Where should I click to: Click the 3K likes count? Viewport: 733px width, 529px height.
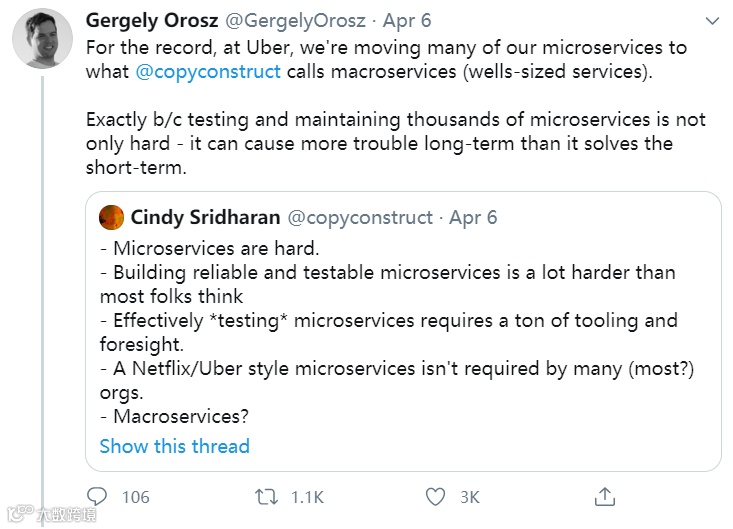[469, 497]
